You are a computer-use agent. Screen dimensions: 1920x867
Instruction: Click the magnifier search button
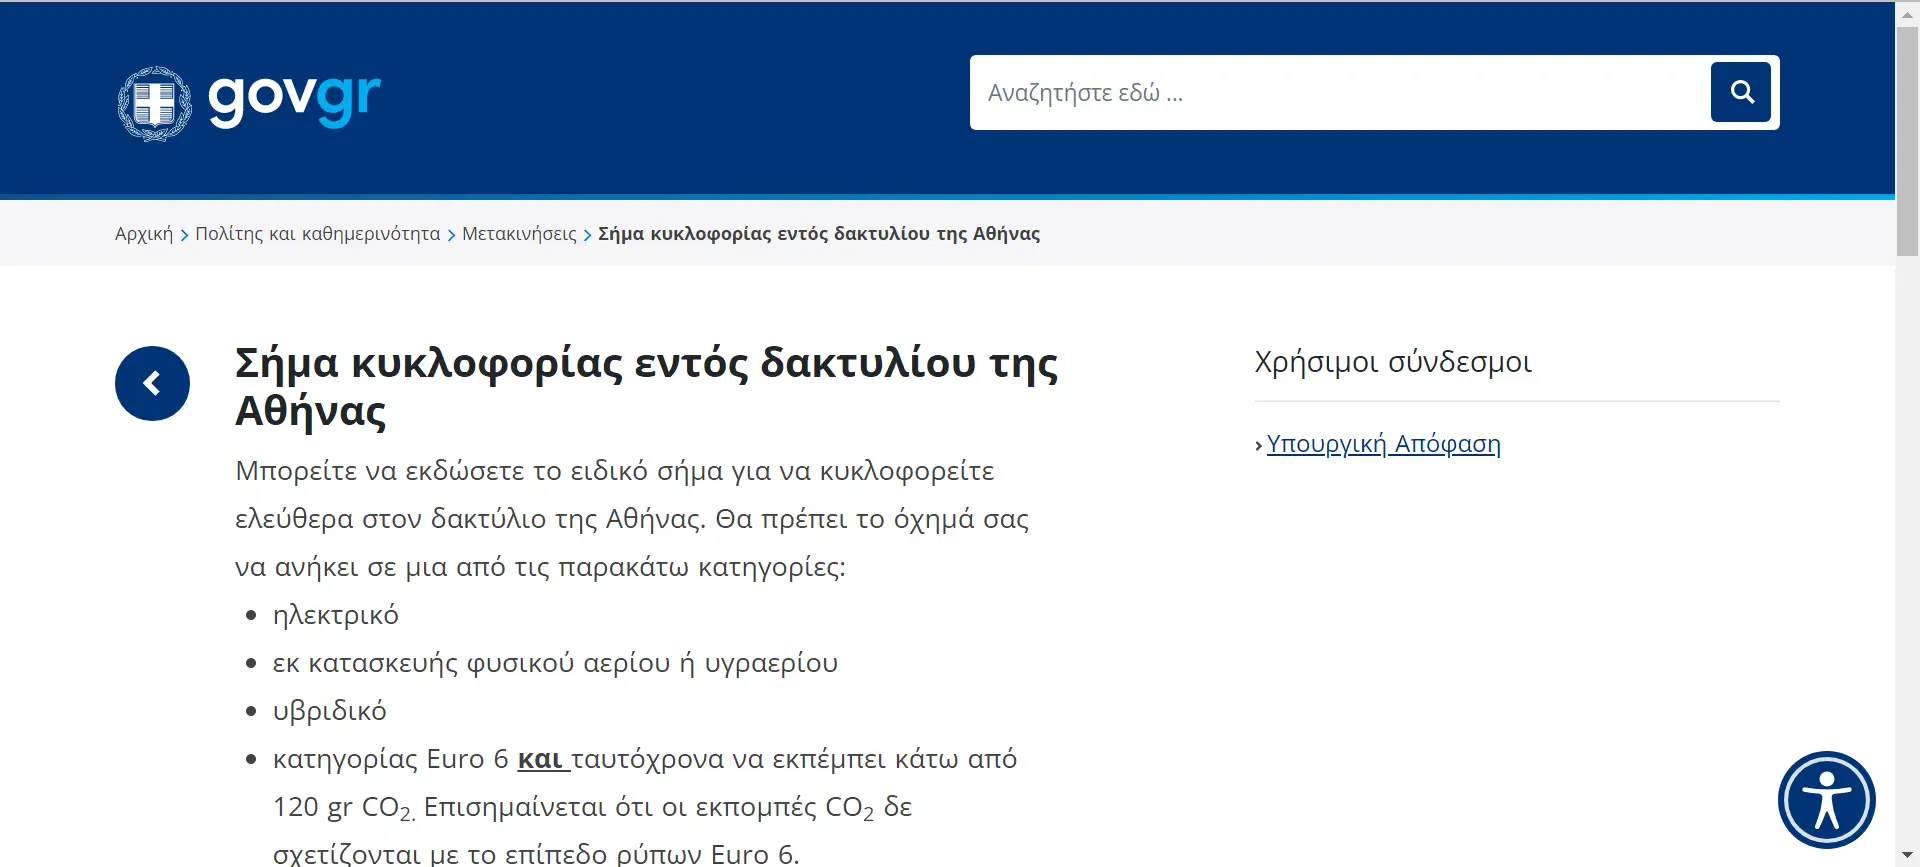[x=1741, y=92]
